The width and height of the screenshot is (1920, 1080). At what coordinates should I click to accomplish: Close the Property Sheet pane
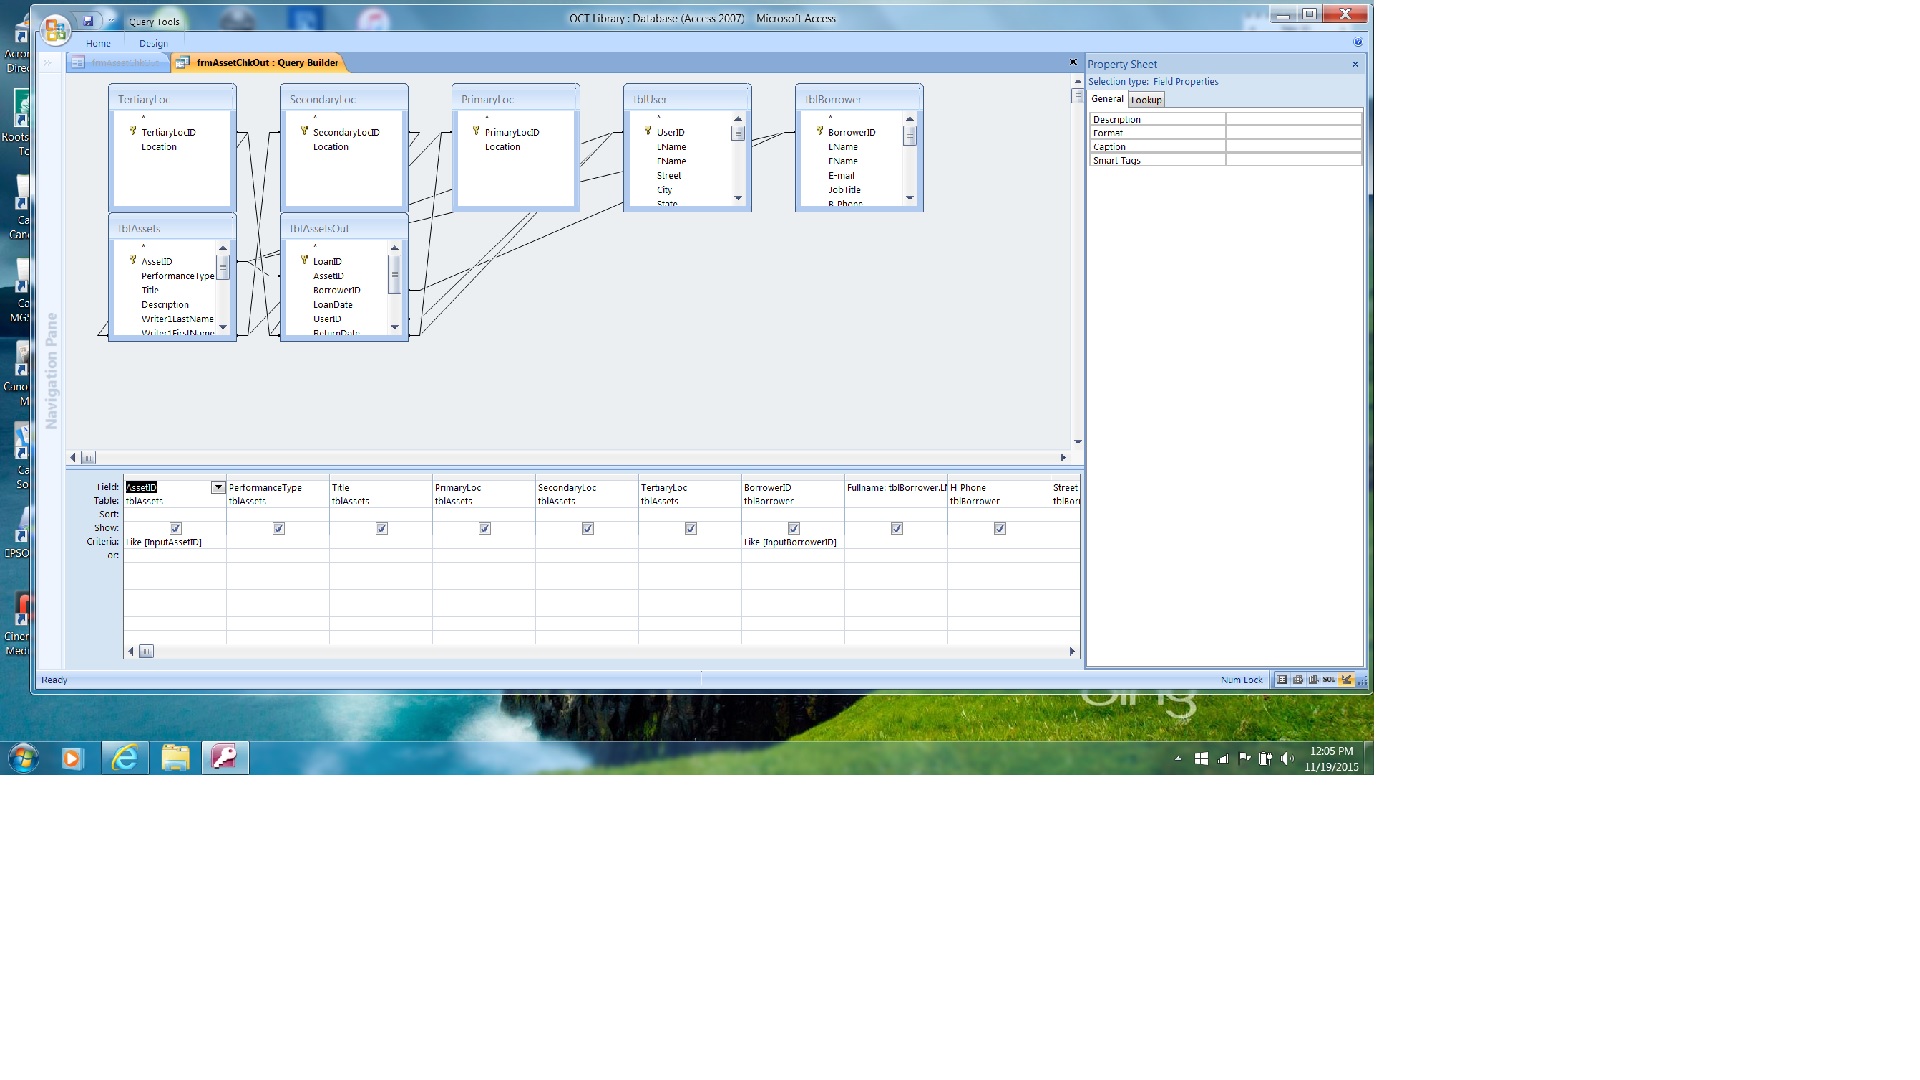pos(1355,64)
